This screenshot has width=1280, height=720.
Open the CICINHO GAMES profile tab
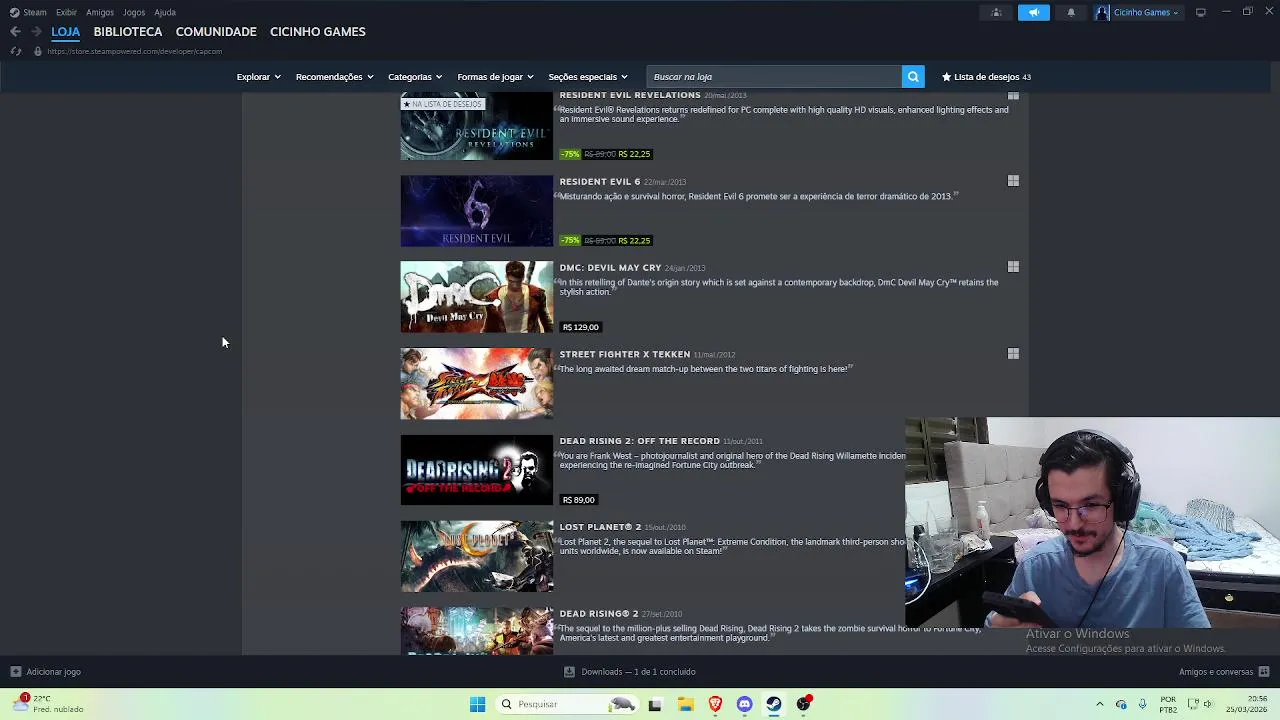(318, 32)
